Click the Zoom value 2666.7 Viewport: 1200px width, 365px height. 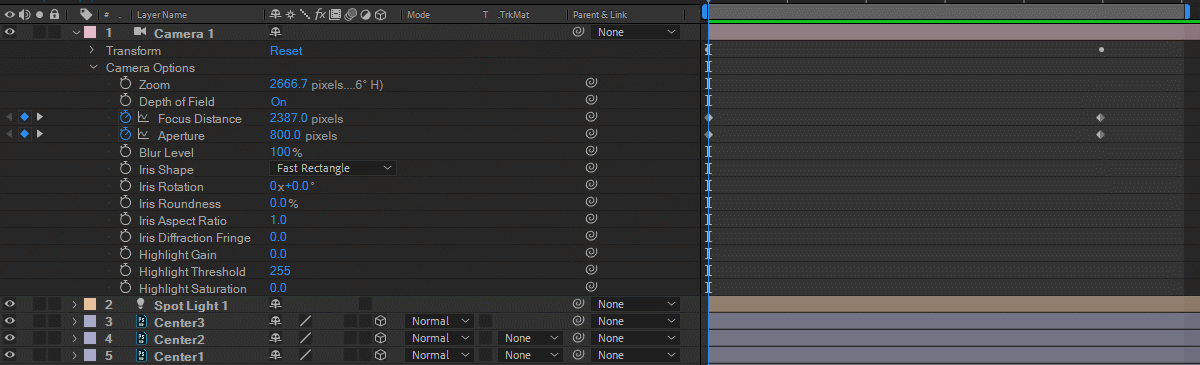pos(289,85)
